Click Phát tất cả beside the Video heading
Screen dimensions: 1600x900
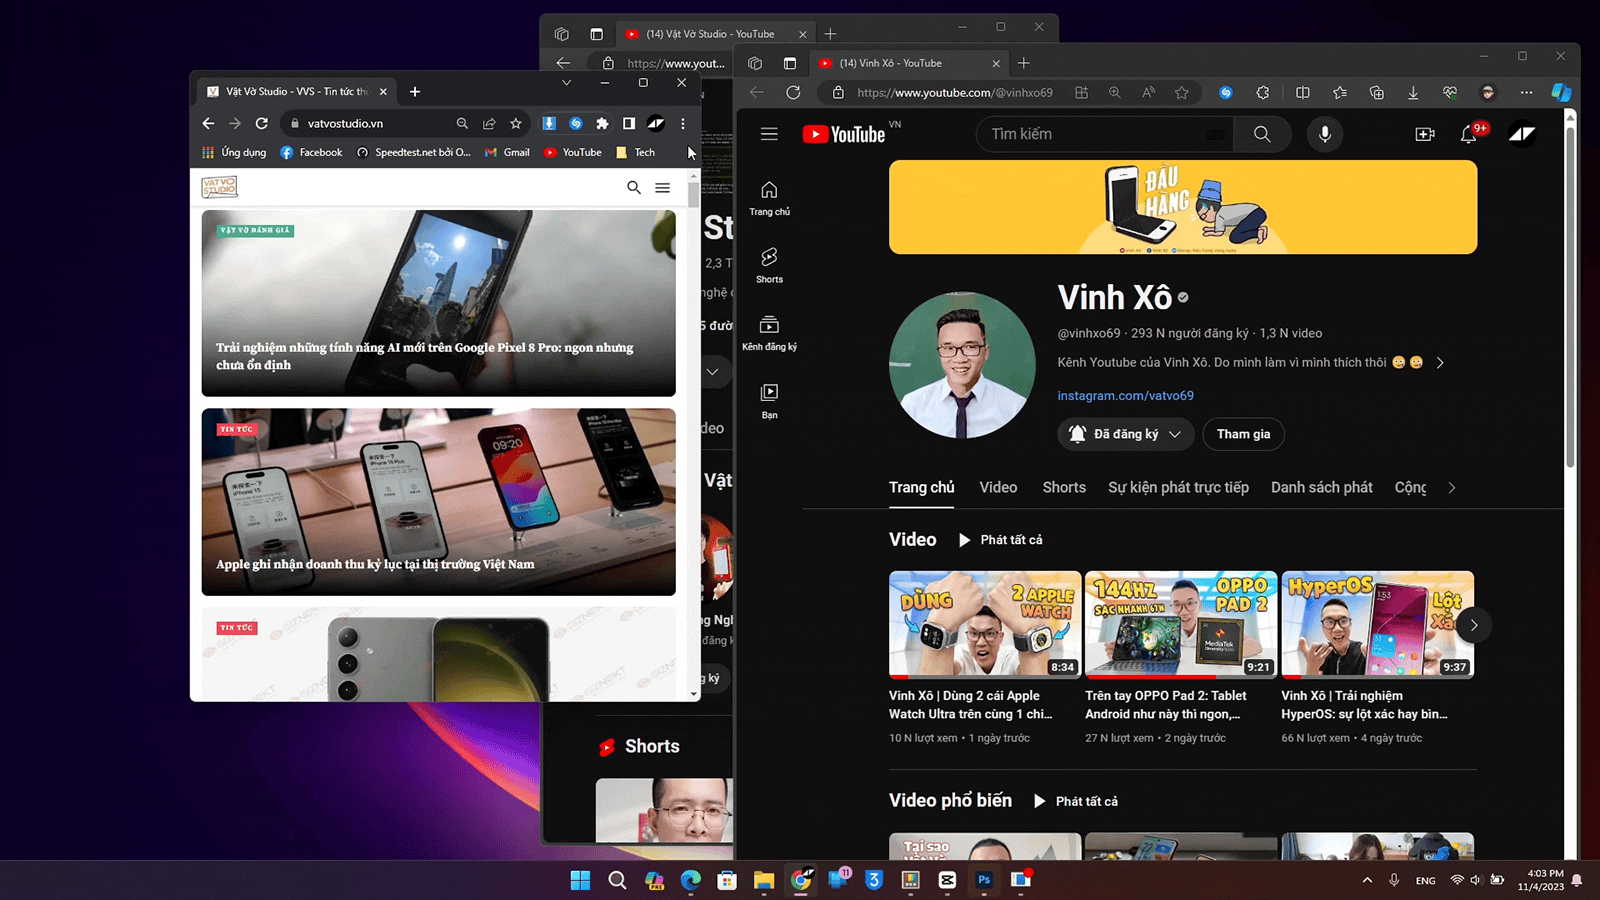tap(1000, 540)
